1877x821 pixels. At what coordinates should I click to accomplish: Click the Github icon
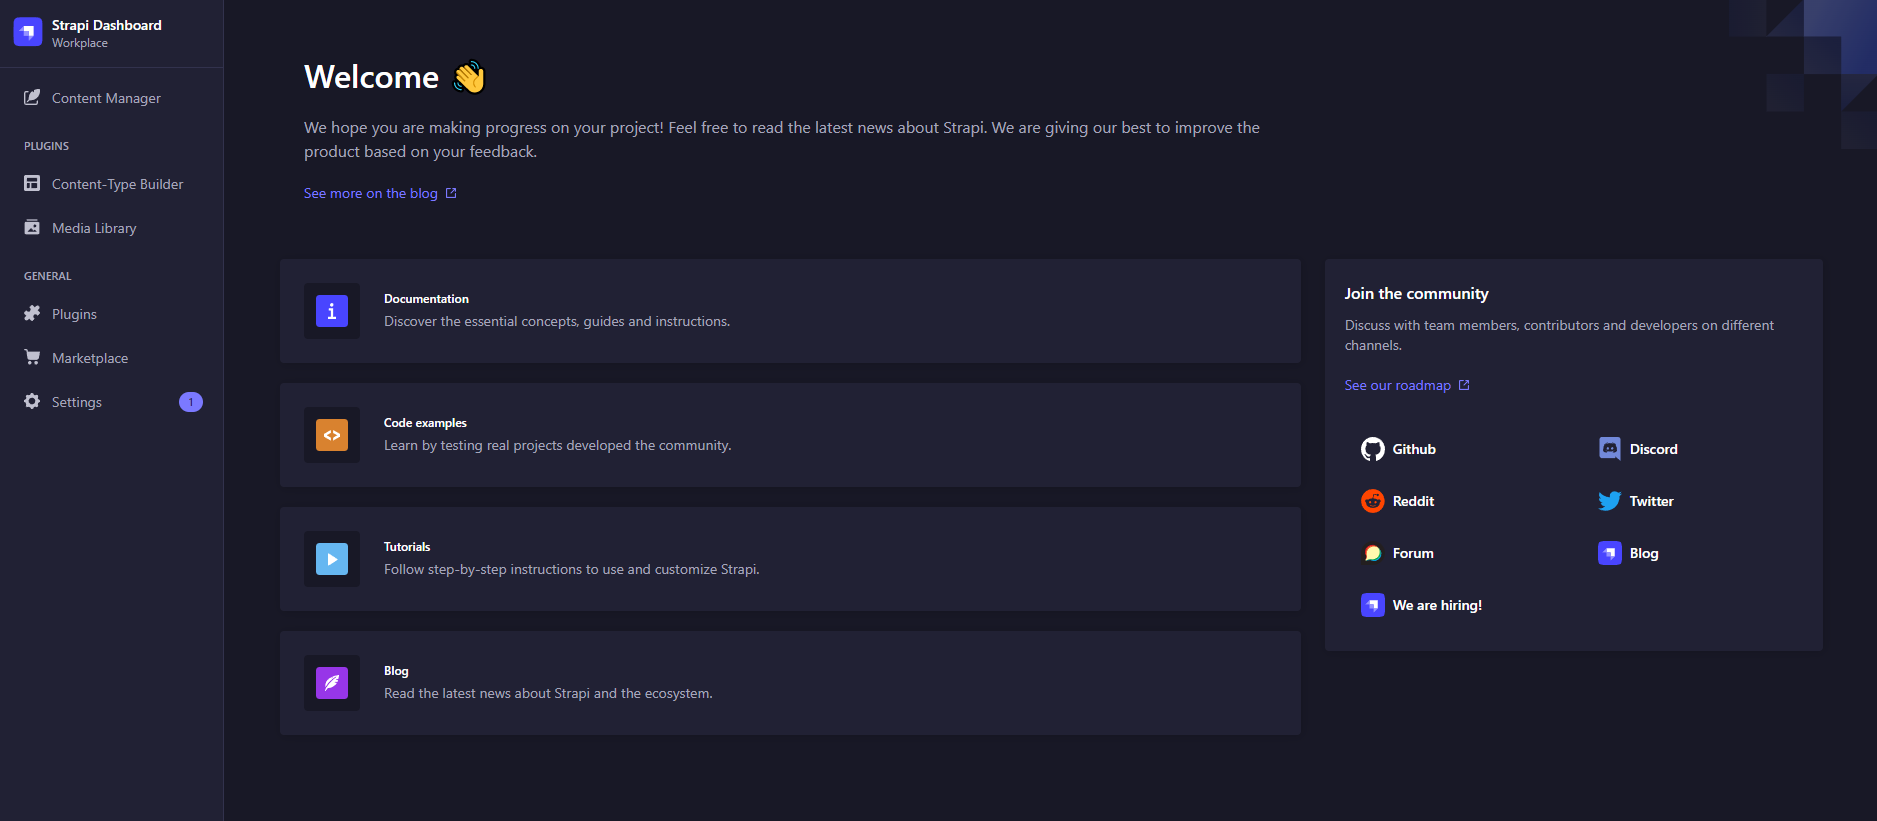(x=1373, y=449)
